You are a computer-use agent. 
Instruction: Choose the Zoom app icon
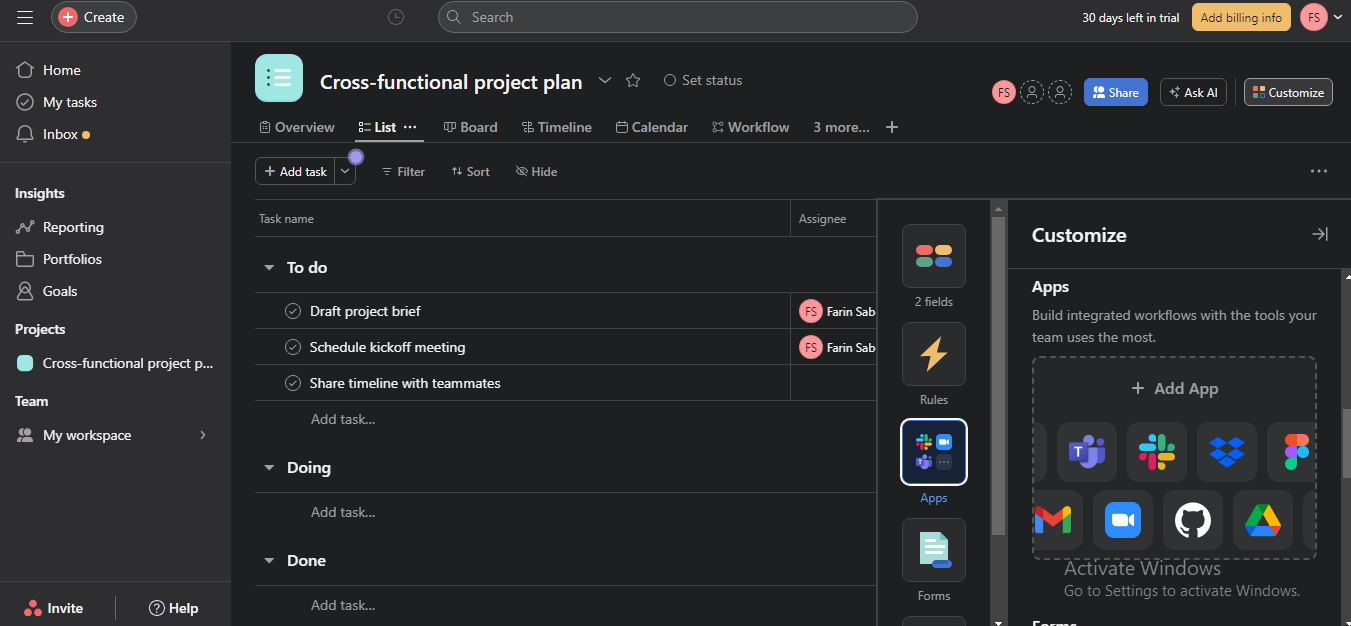tap(1123, 520)
